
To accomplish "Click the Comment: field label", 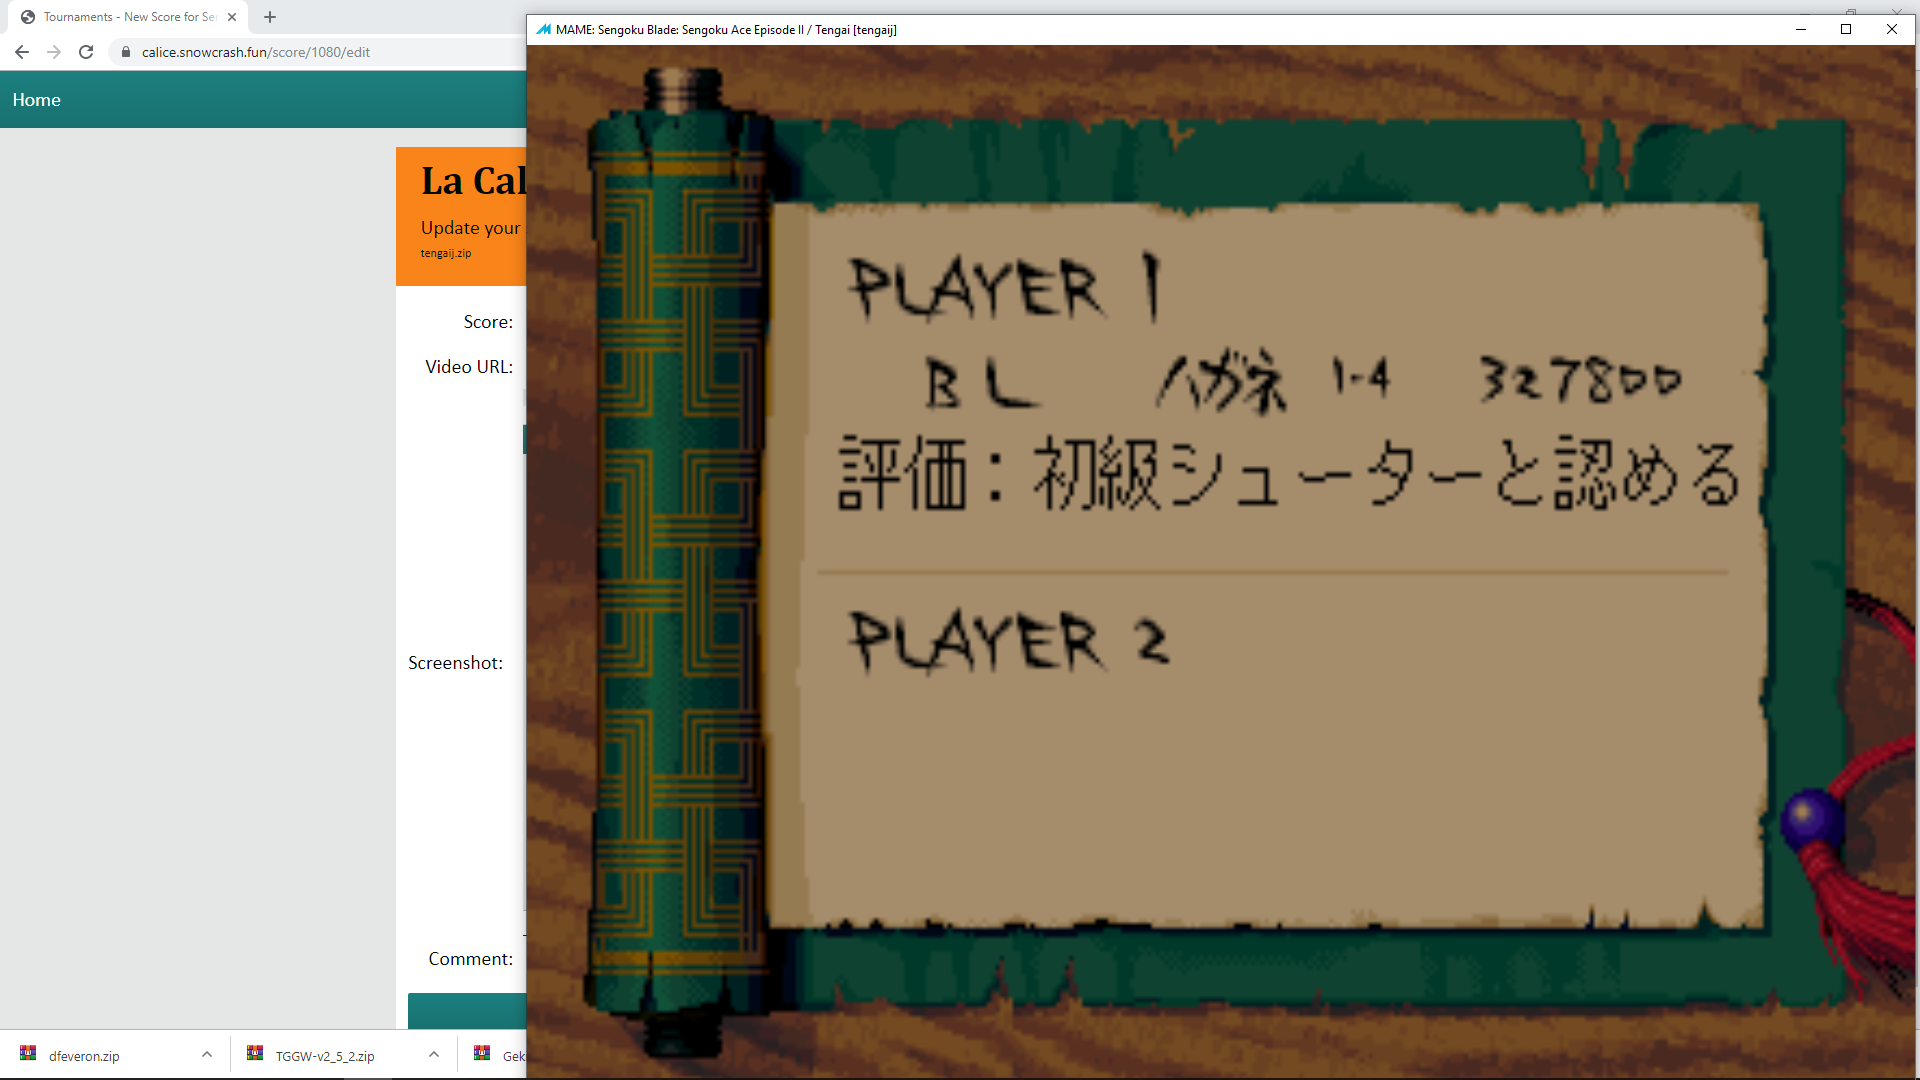I will click(471, 959).
